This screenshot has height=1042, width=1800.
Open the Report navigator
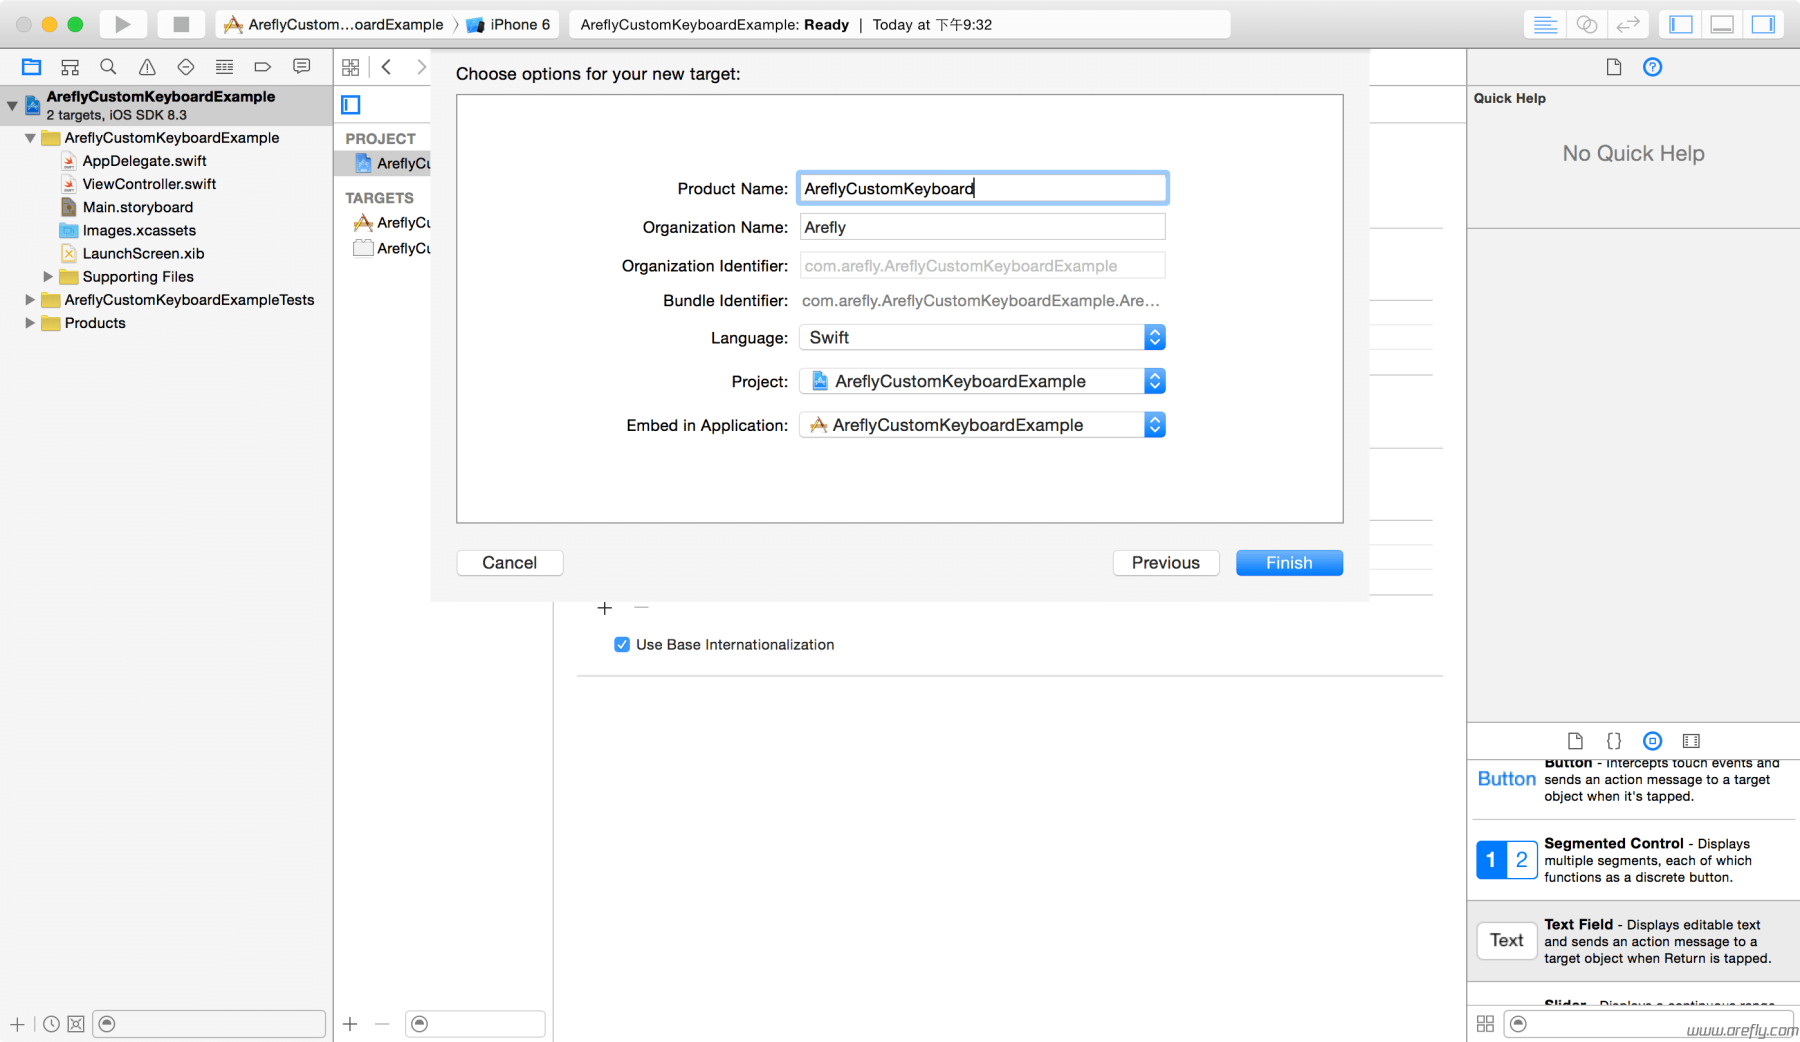pos(301,66)
